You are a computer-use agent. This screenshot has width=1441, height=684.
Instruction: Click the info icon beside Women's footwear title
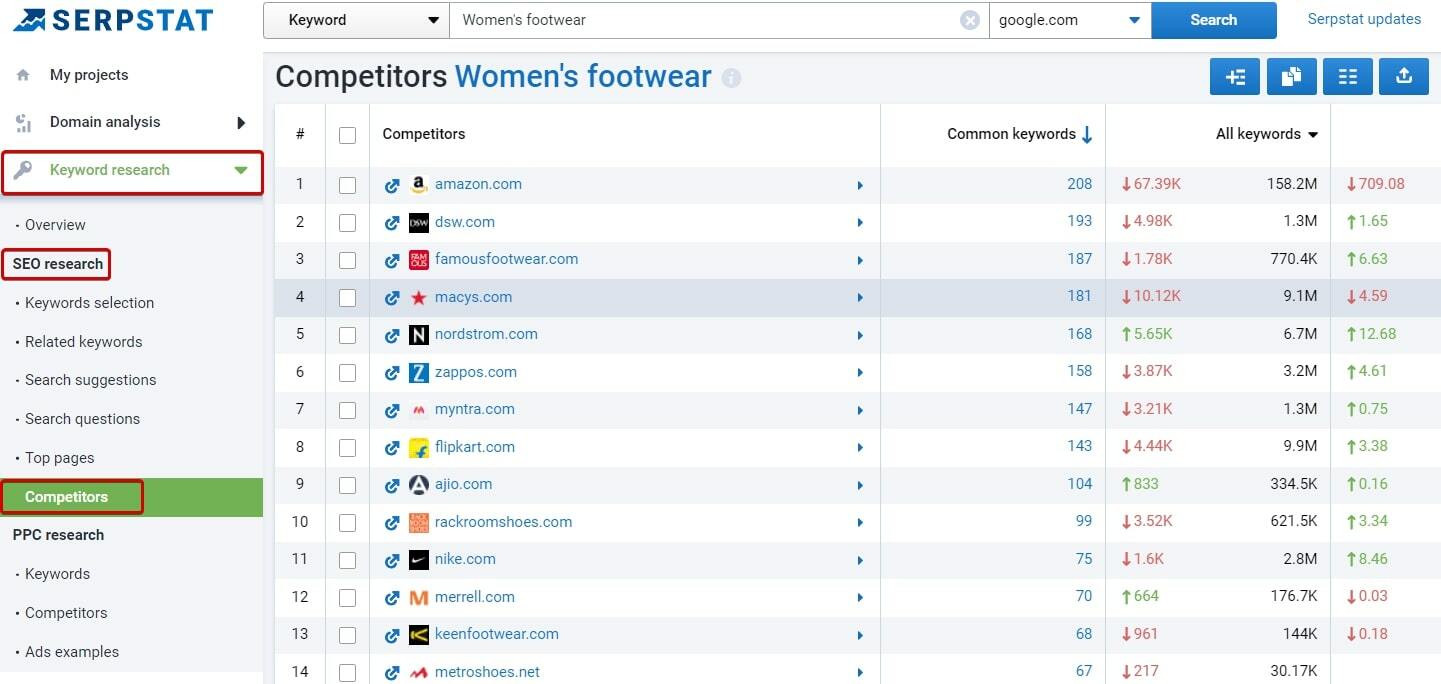[x=731, y=78]
